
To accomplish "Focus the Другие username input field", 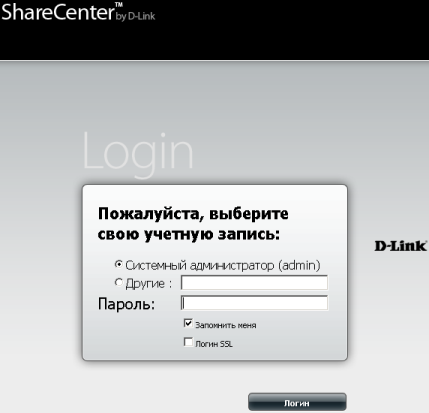I will (254, 283).
